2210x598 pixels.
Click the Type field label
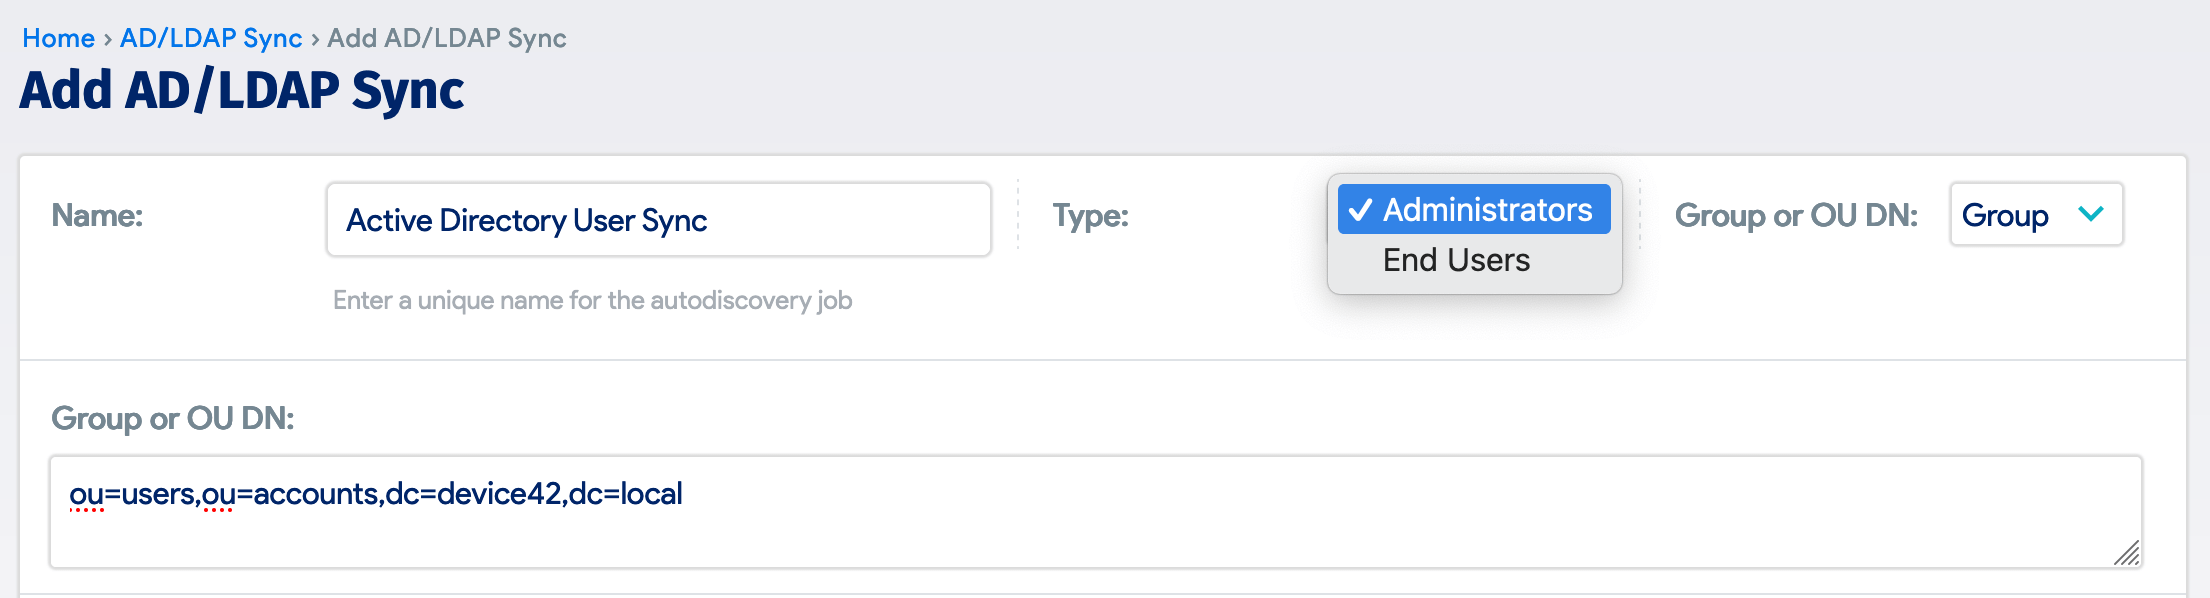tap(1090, 214)
